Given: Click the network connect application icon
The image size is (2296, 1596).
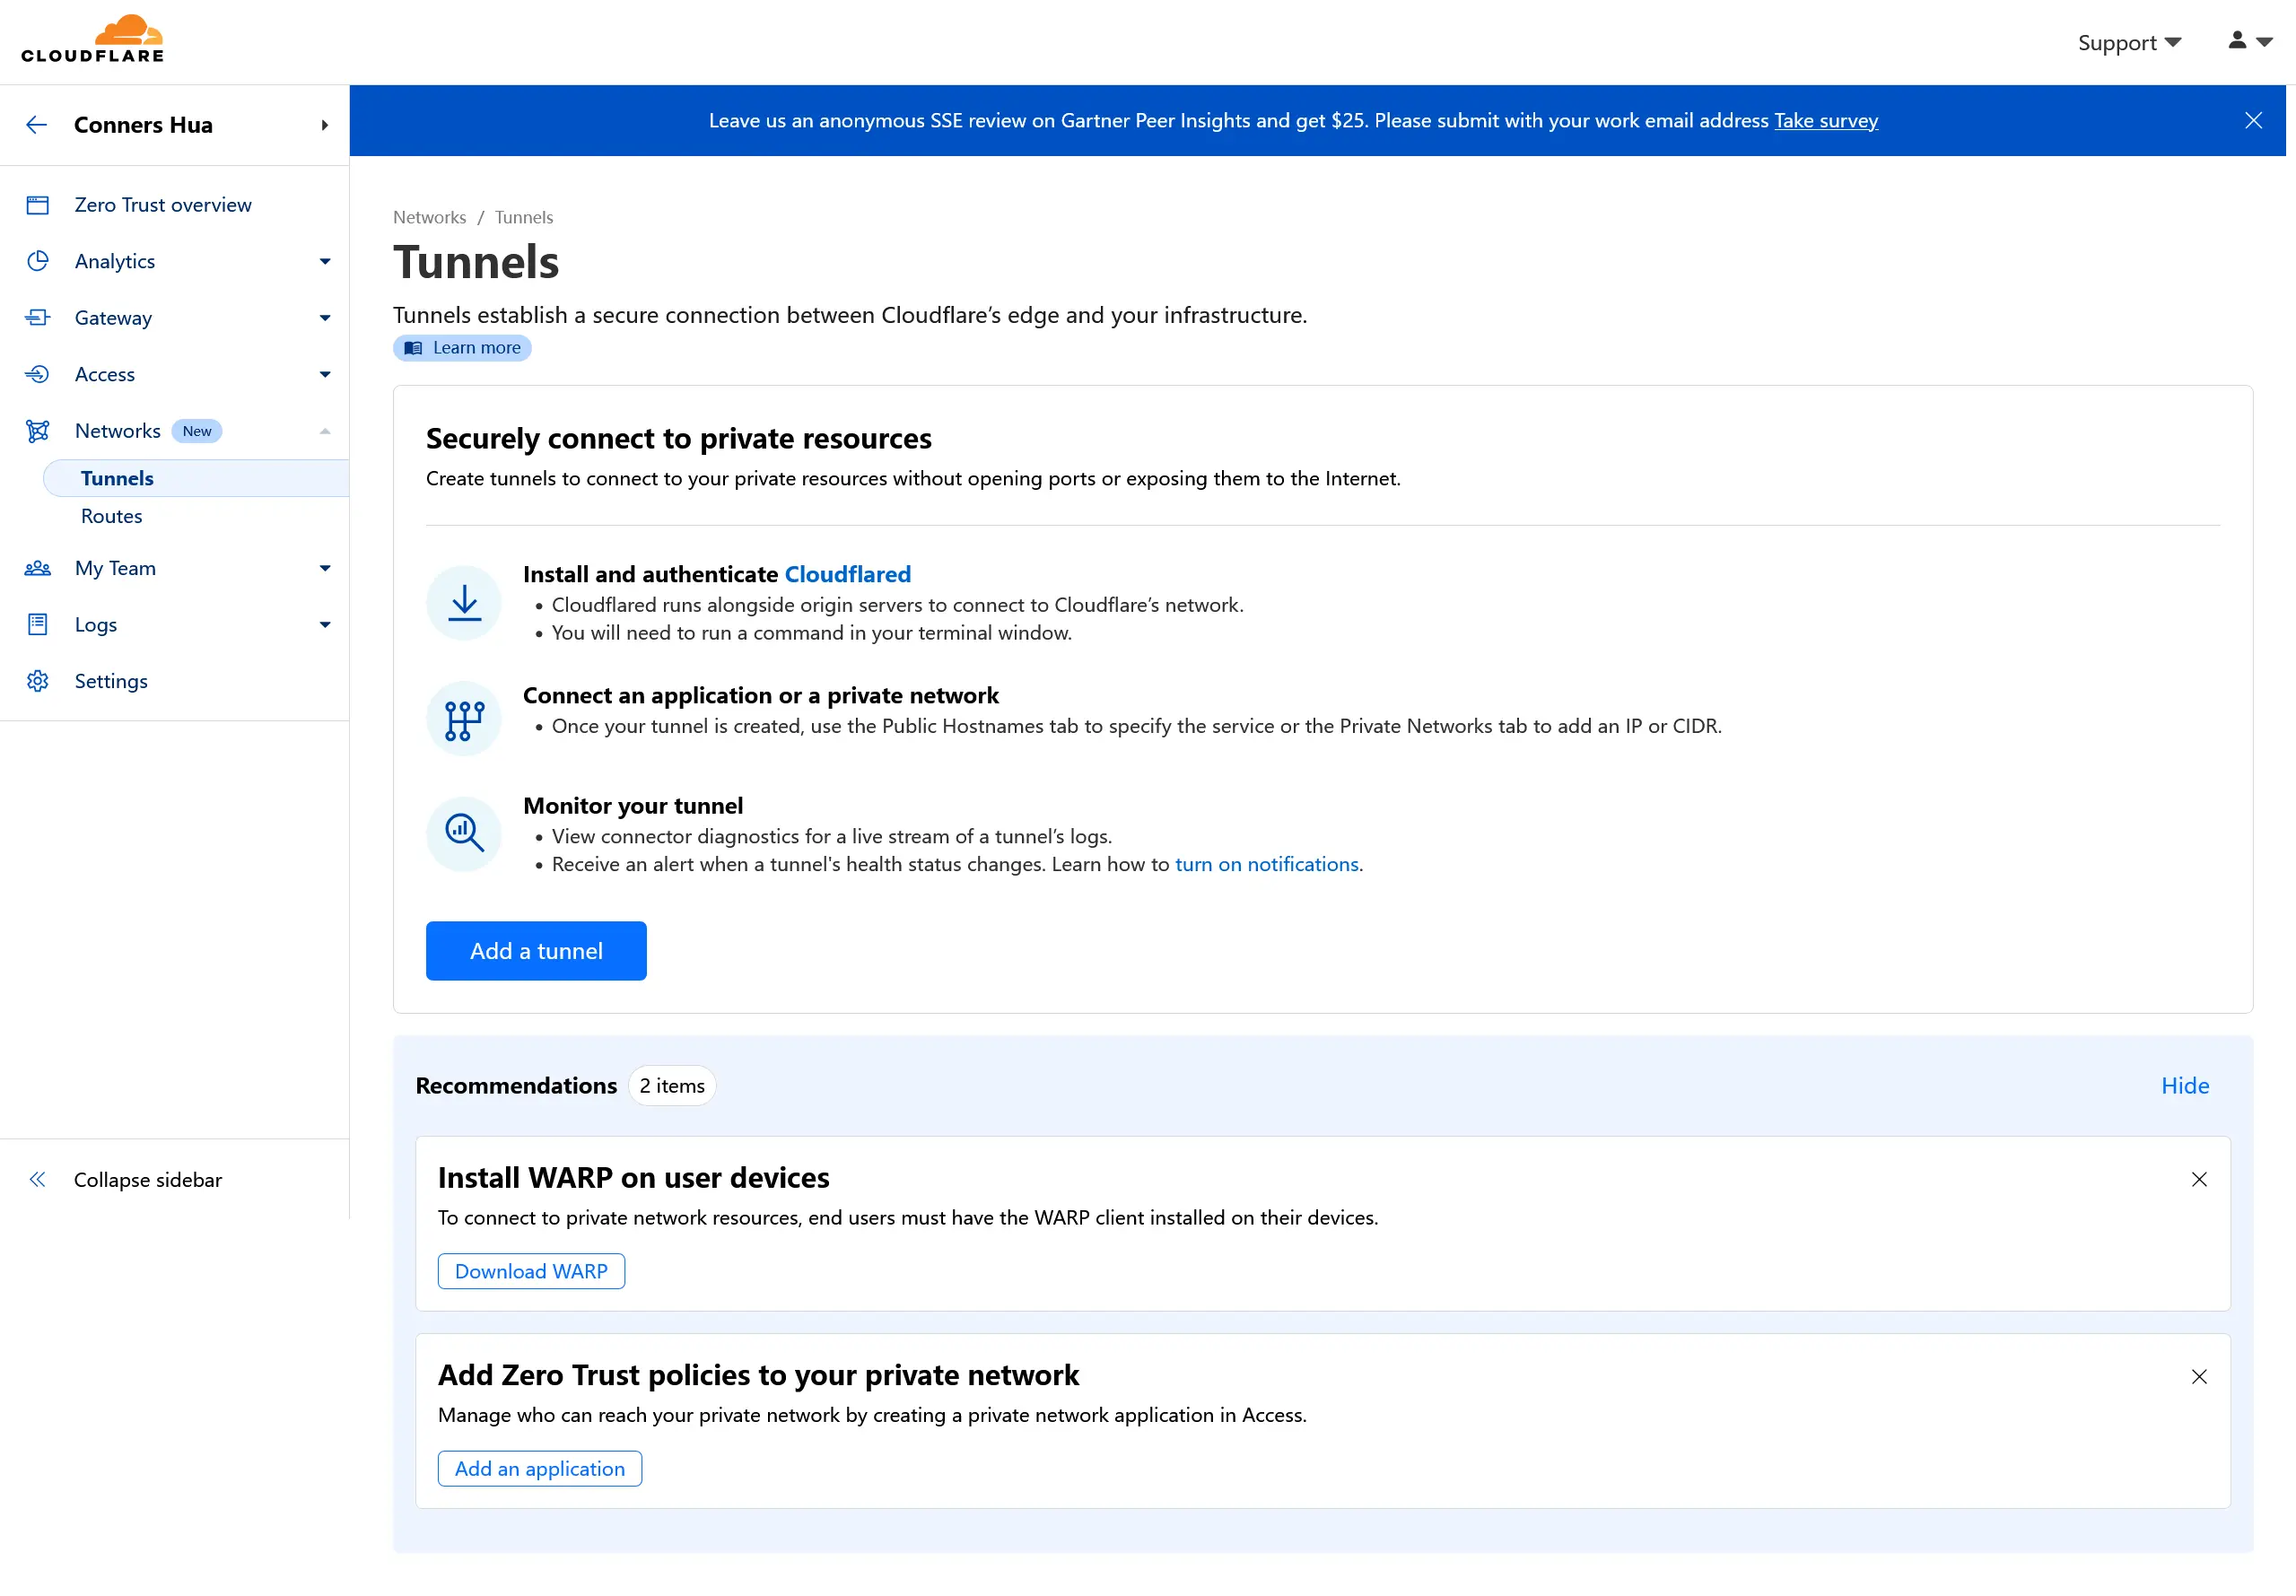Looking at the screenshot, I should pyautogui.click(x=464, y=719).
